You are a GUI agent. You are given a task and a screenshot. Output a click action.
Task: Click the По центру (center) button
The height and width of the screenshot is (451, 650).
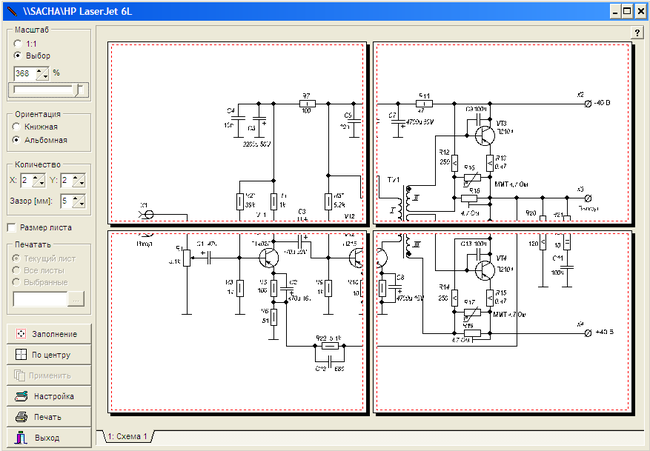click(x=49, y=355)
